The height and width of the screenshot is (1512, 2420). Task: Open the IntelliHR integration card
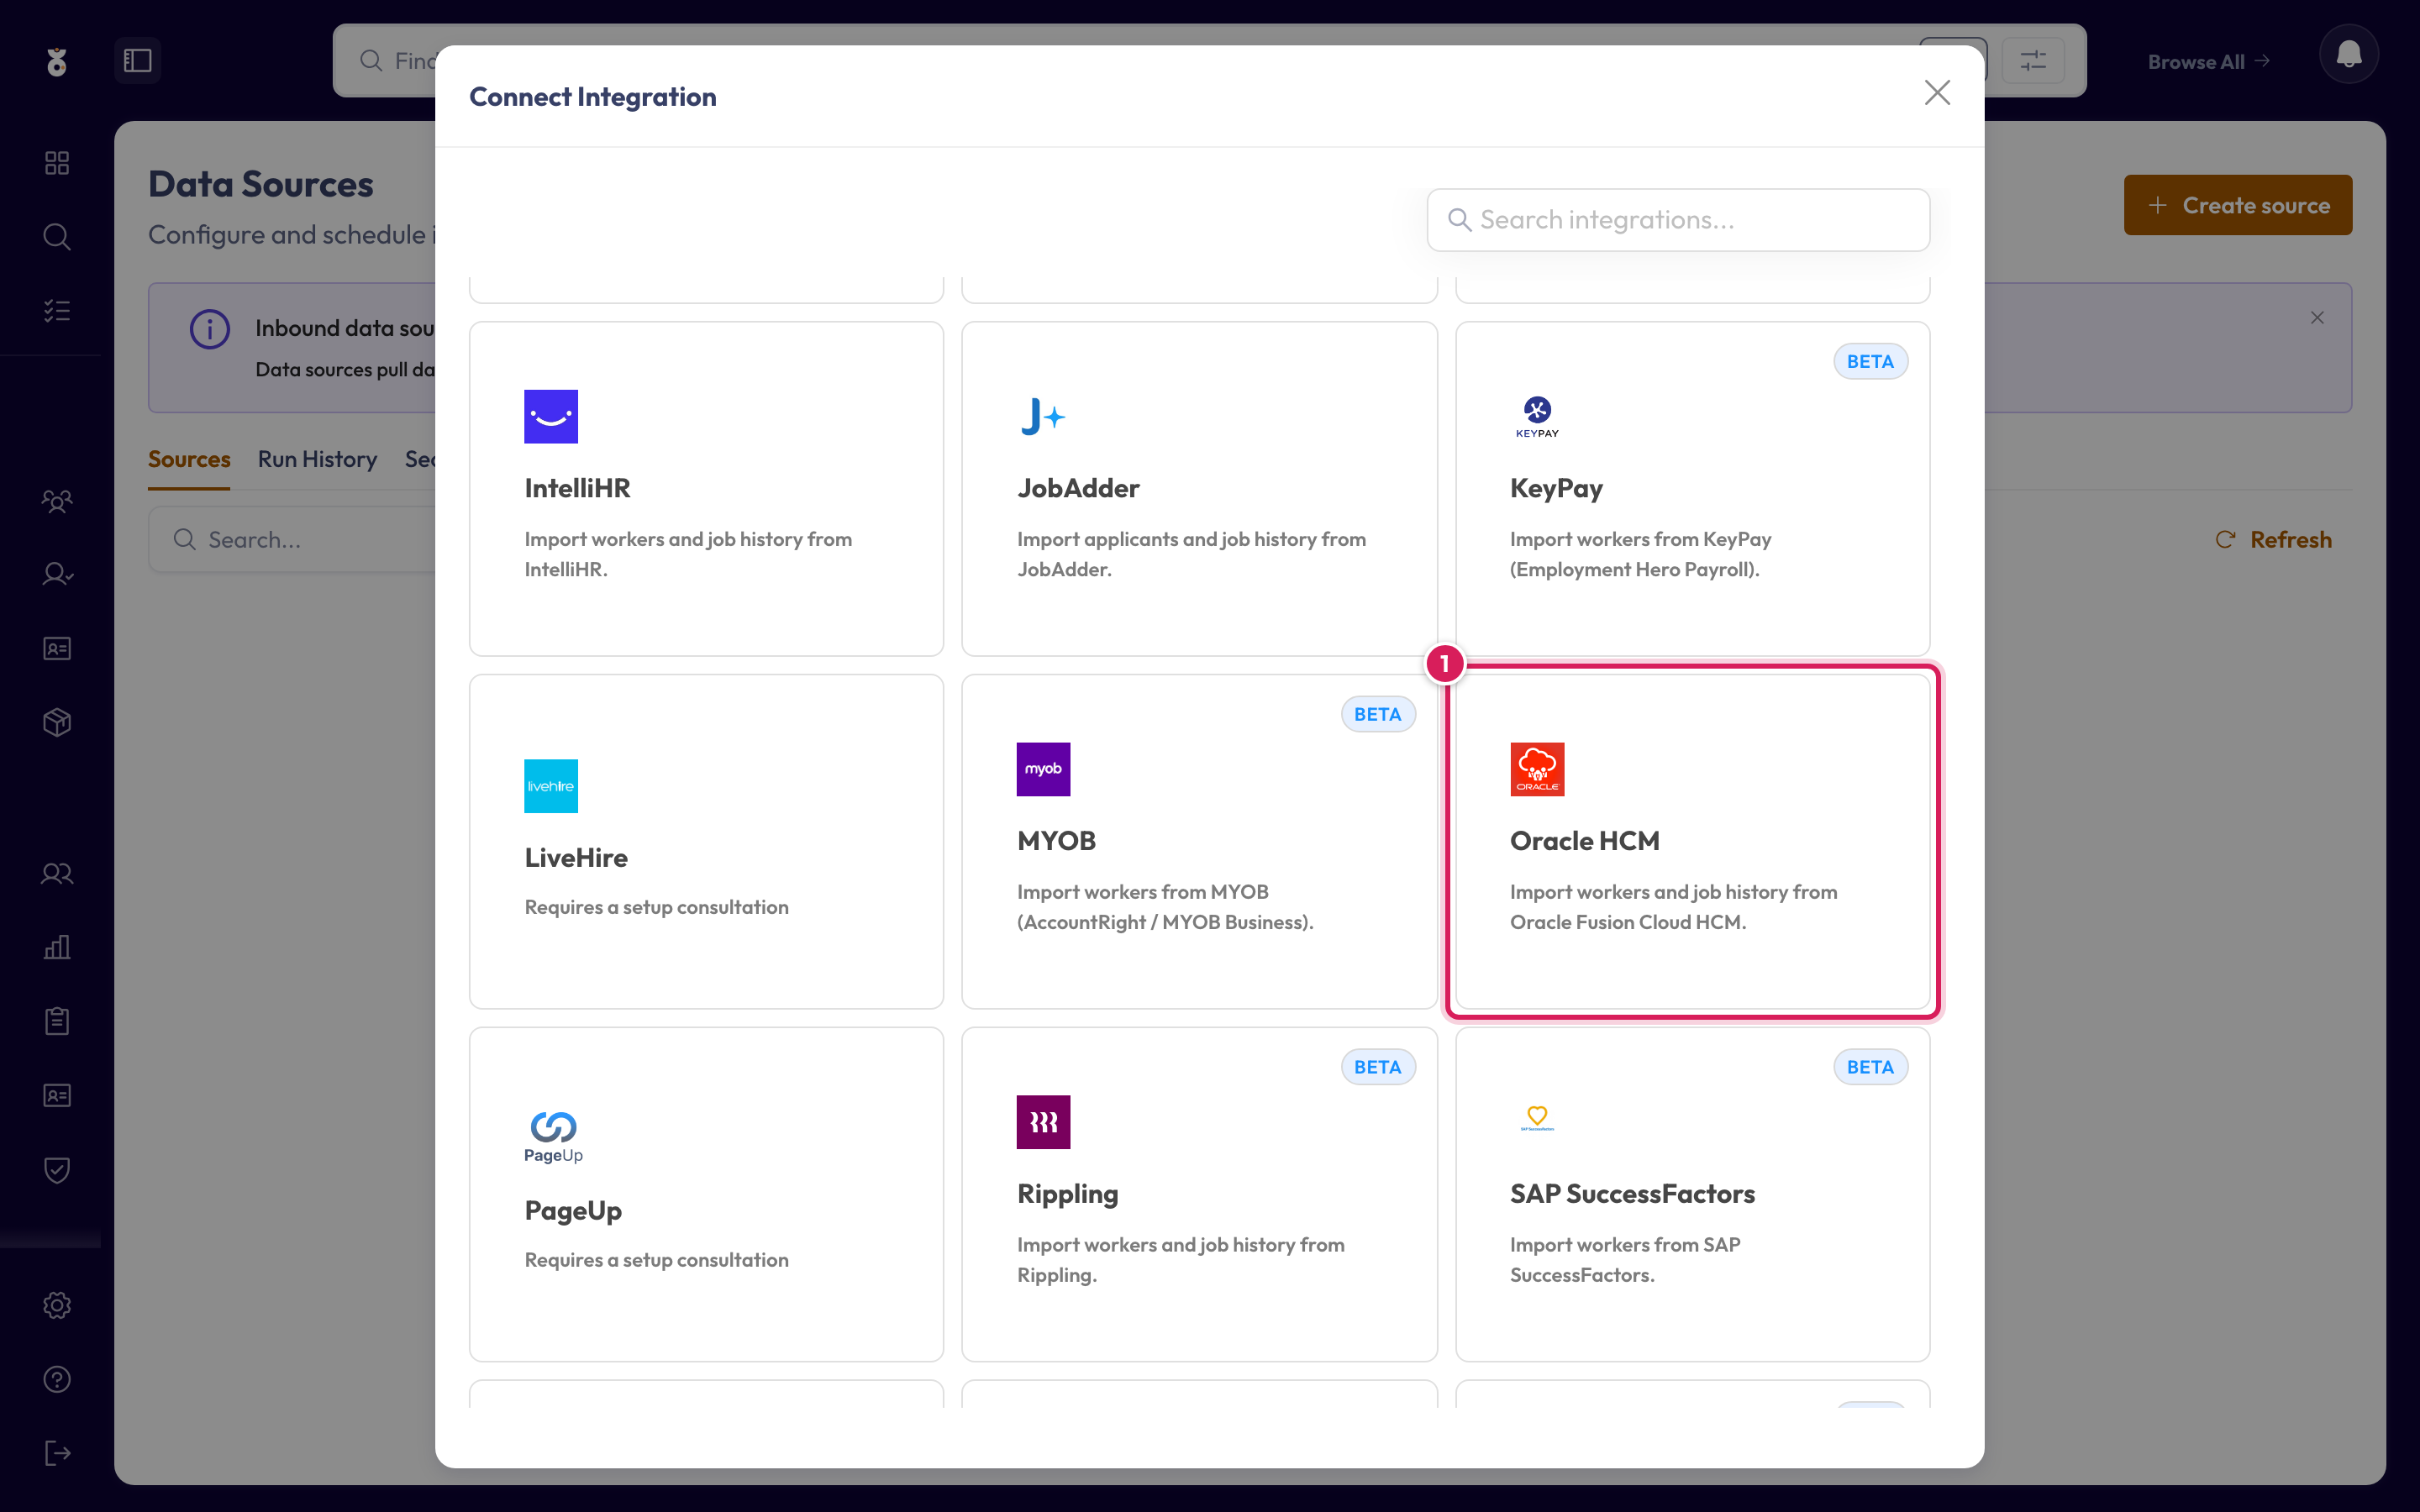tap(706, 488)
